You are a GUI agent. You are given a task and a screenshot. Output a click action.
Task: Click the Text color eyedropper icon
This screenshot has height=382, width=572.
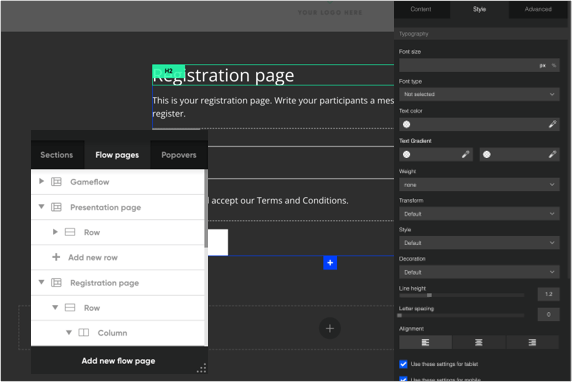(552, 124)
